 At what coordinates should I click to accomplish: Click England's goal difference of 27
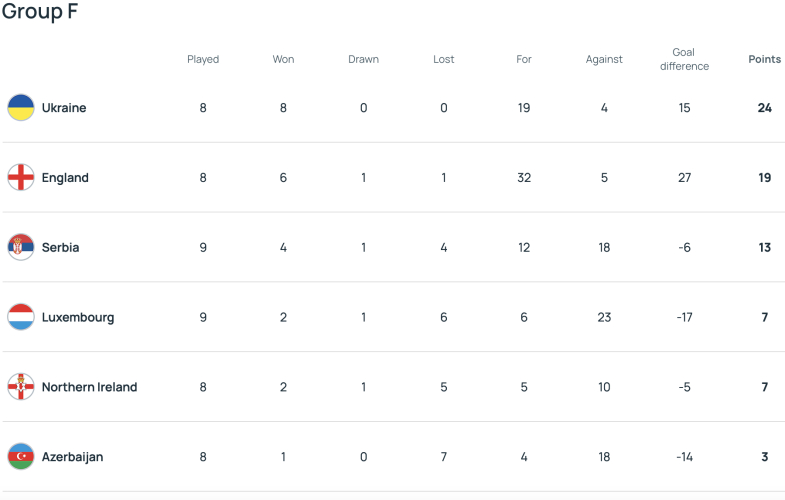tap(684, 178)
